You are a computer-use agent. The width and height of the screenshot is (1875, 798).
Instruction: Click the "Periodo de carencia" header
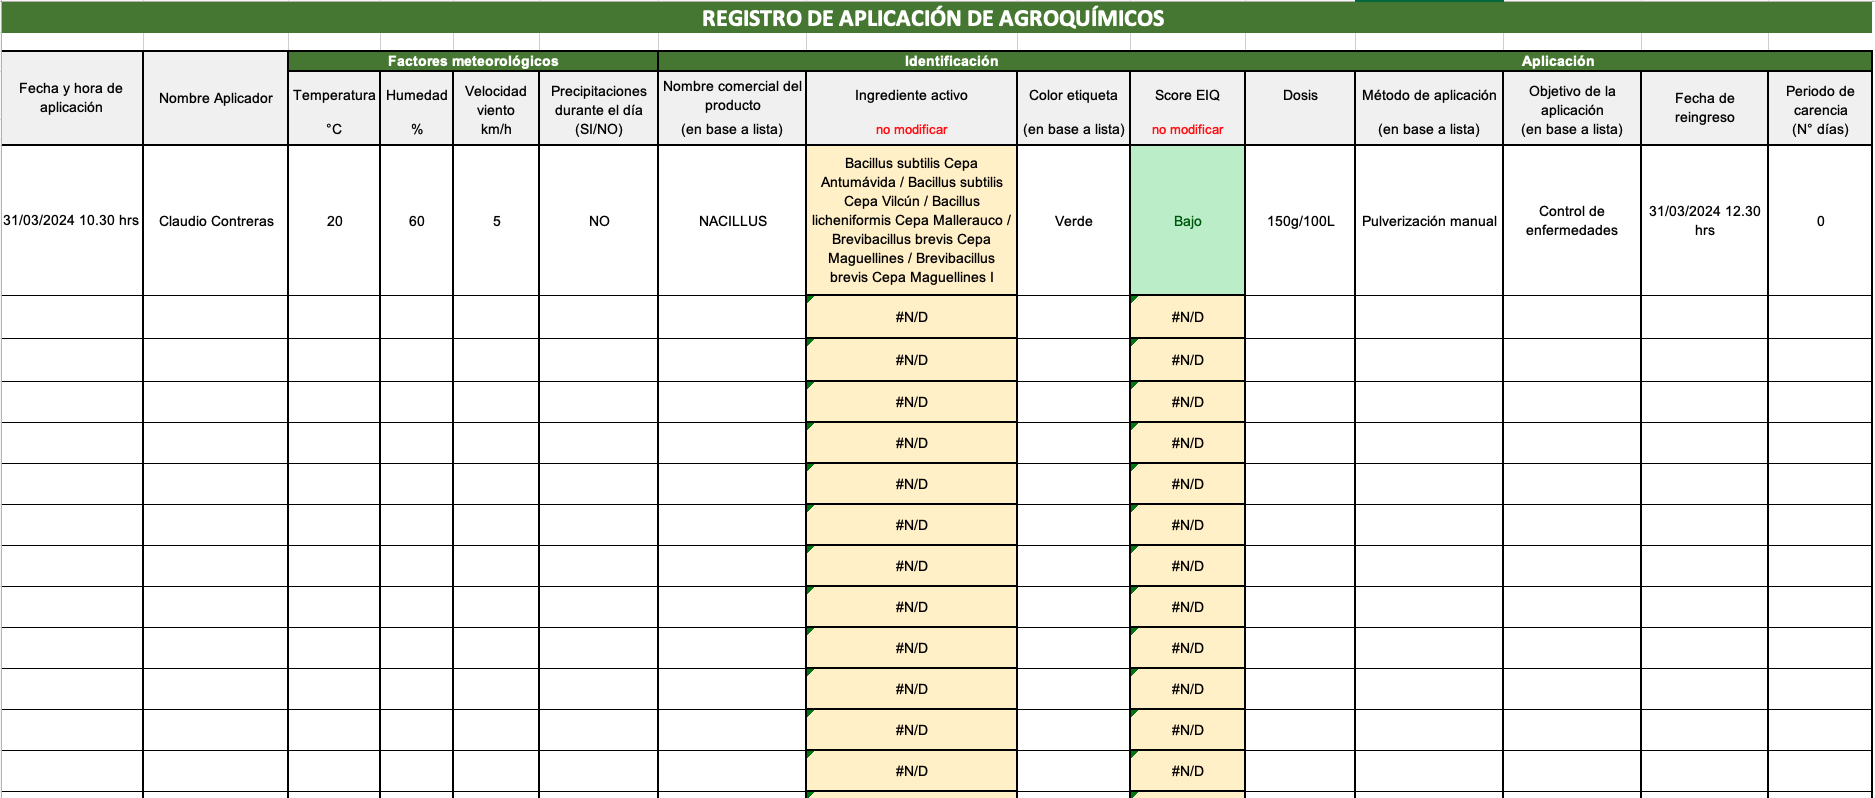click(x=1820, y=108)
